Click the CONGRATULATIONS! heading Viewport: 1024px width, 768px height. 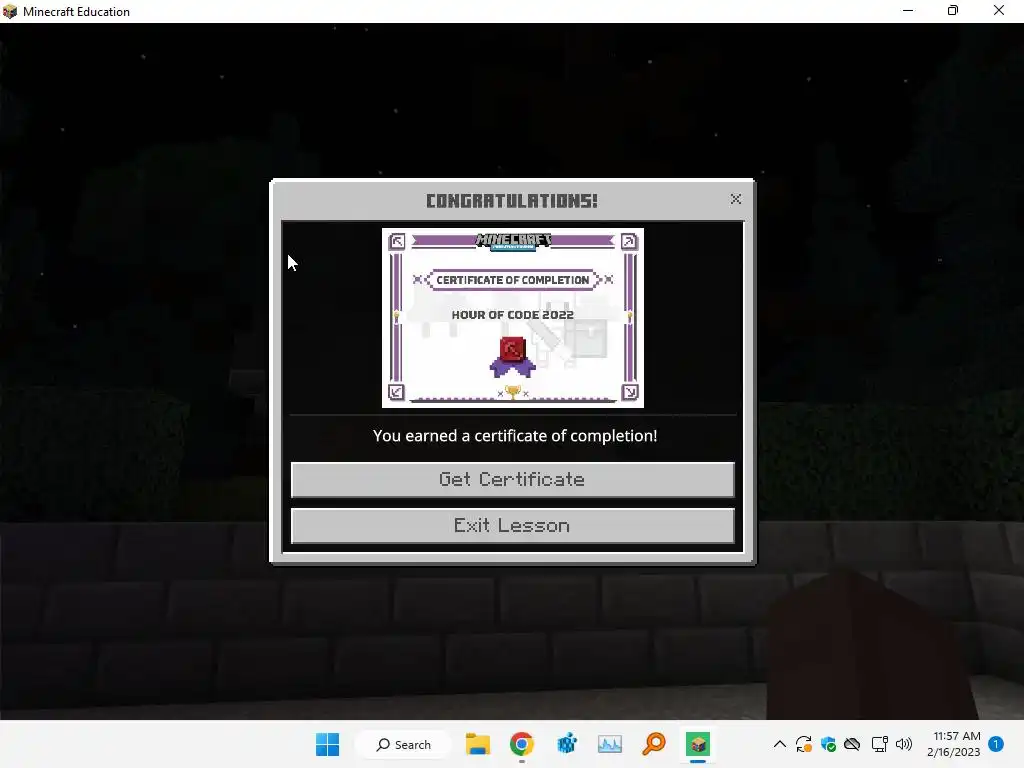coord(512,200)
